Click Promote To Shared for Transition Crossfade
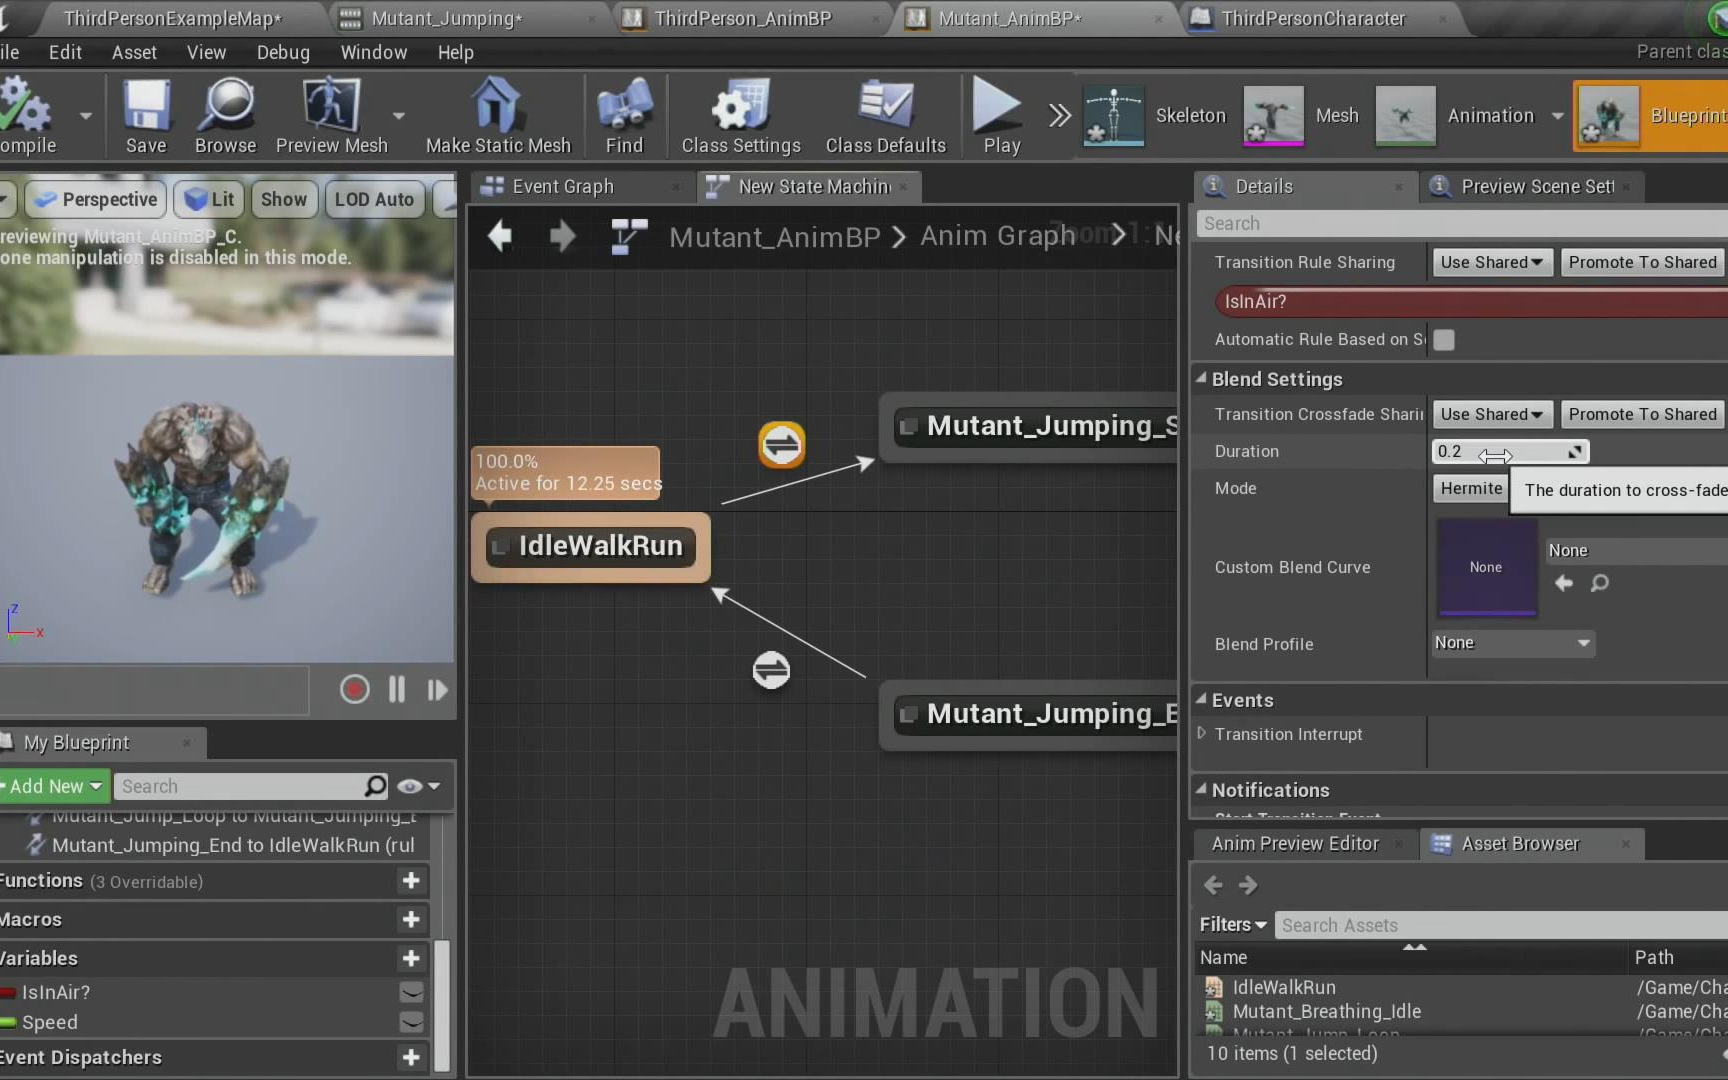Screen dimensions: 1728x1080 coord(1641,414)
